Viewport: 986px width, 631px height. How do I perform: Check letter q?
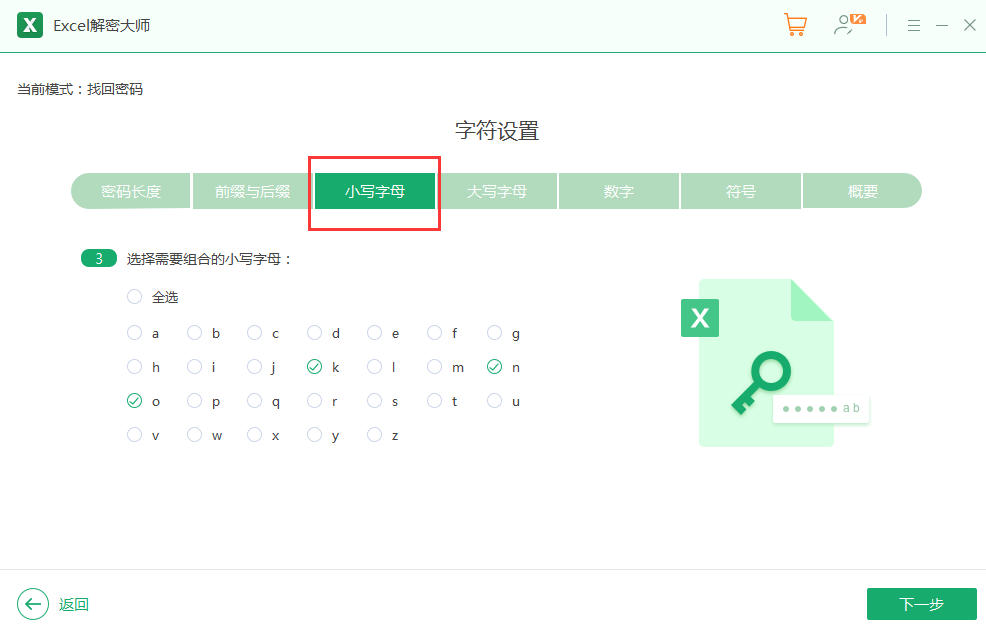(255, 401)
